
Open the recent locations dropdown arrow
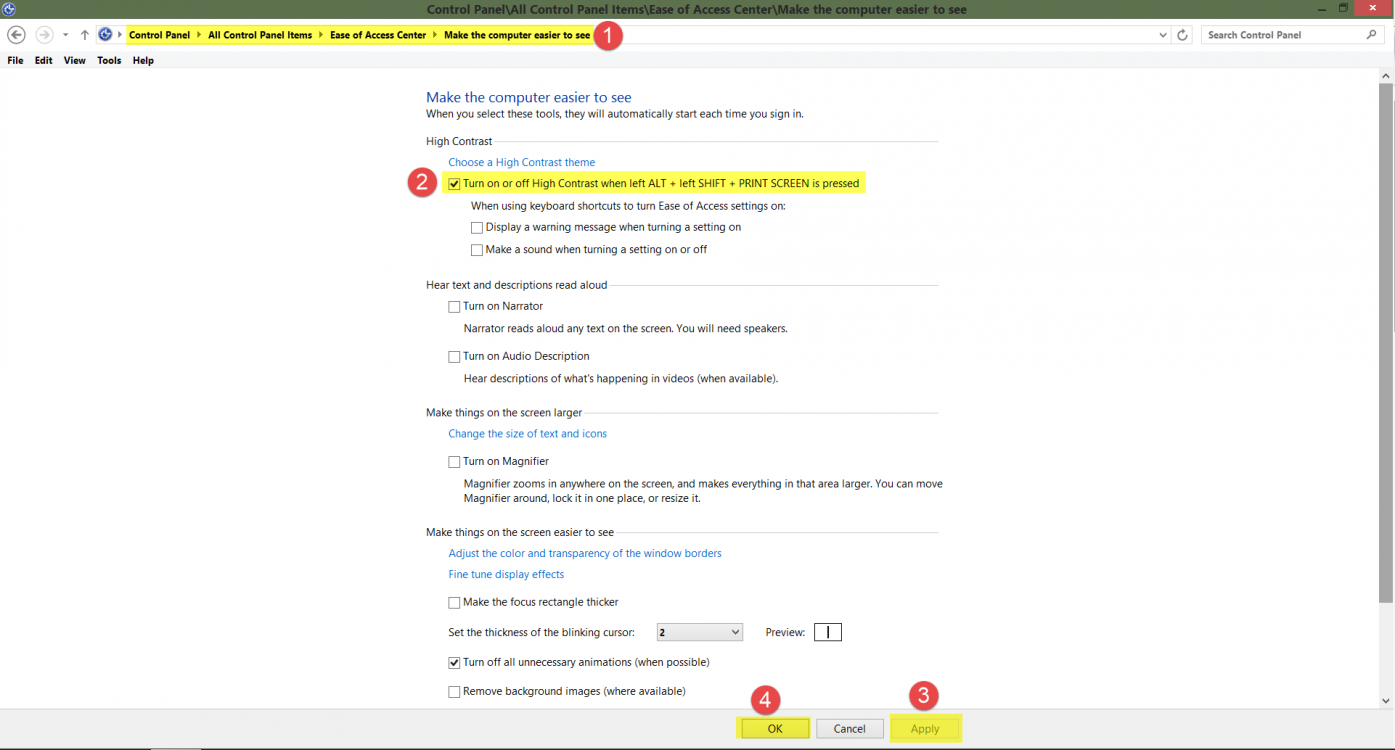coord(65,35)
